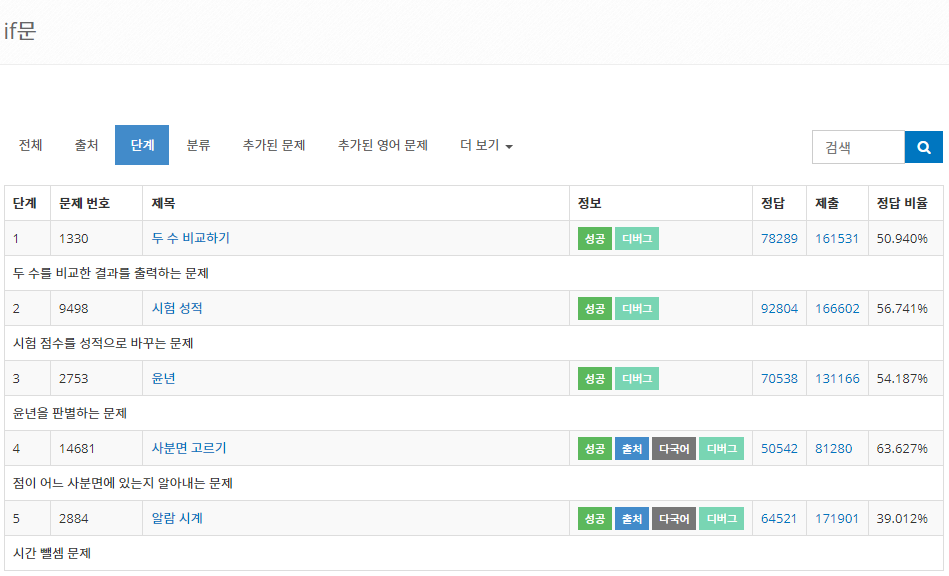Click 디버그 badge in row 2753
Screen dimensions: 949x576
(x=637, y=379)
